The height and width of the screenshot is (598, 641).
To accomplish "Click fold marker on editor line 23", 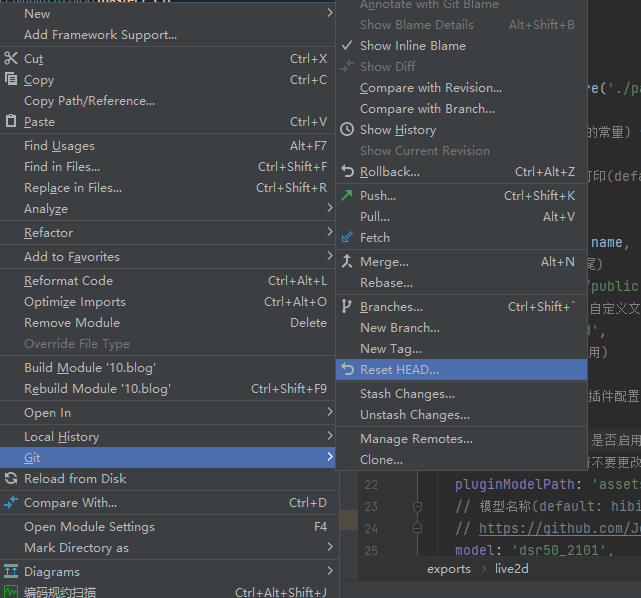I will click(x=417, y=507).
